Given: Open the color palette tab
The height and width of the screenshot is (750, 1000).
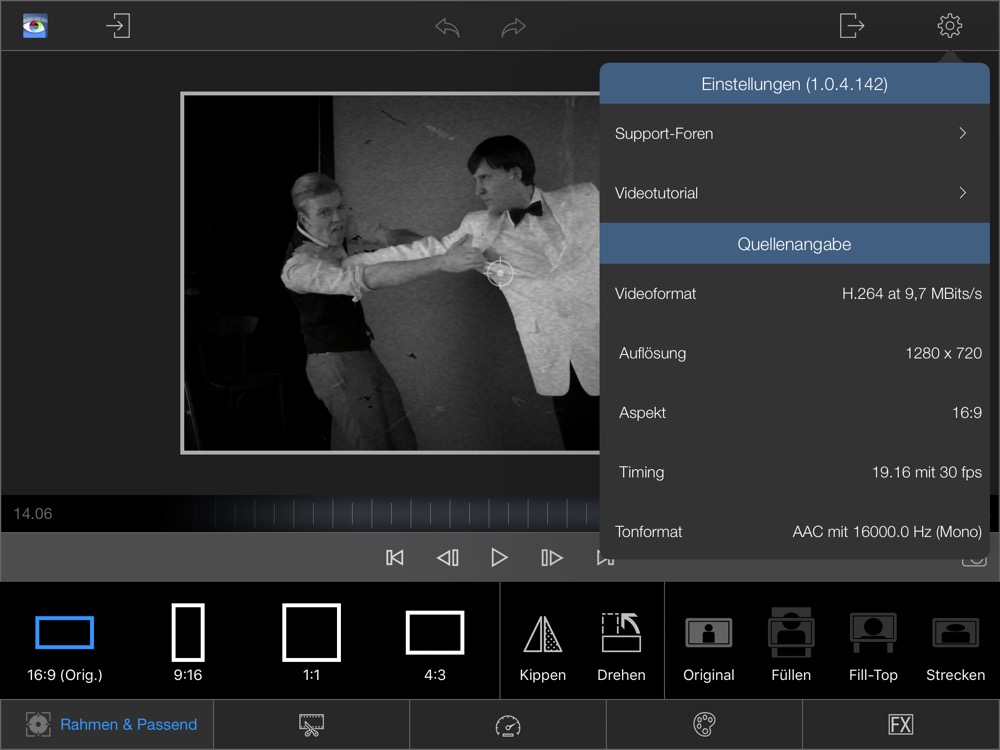Looking at the screenshot, I should [x=705, y=725].
